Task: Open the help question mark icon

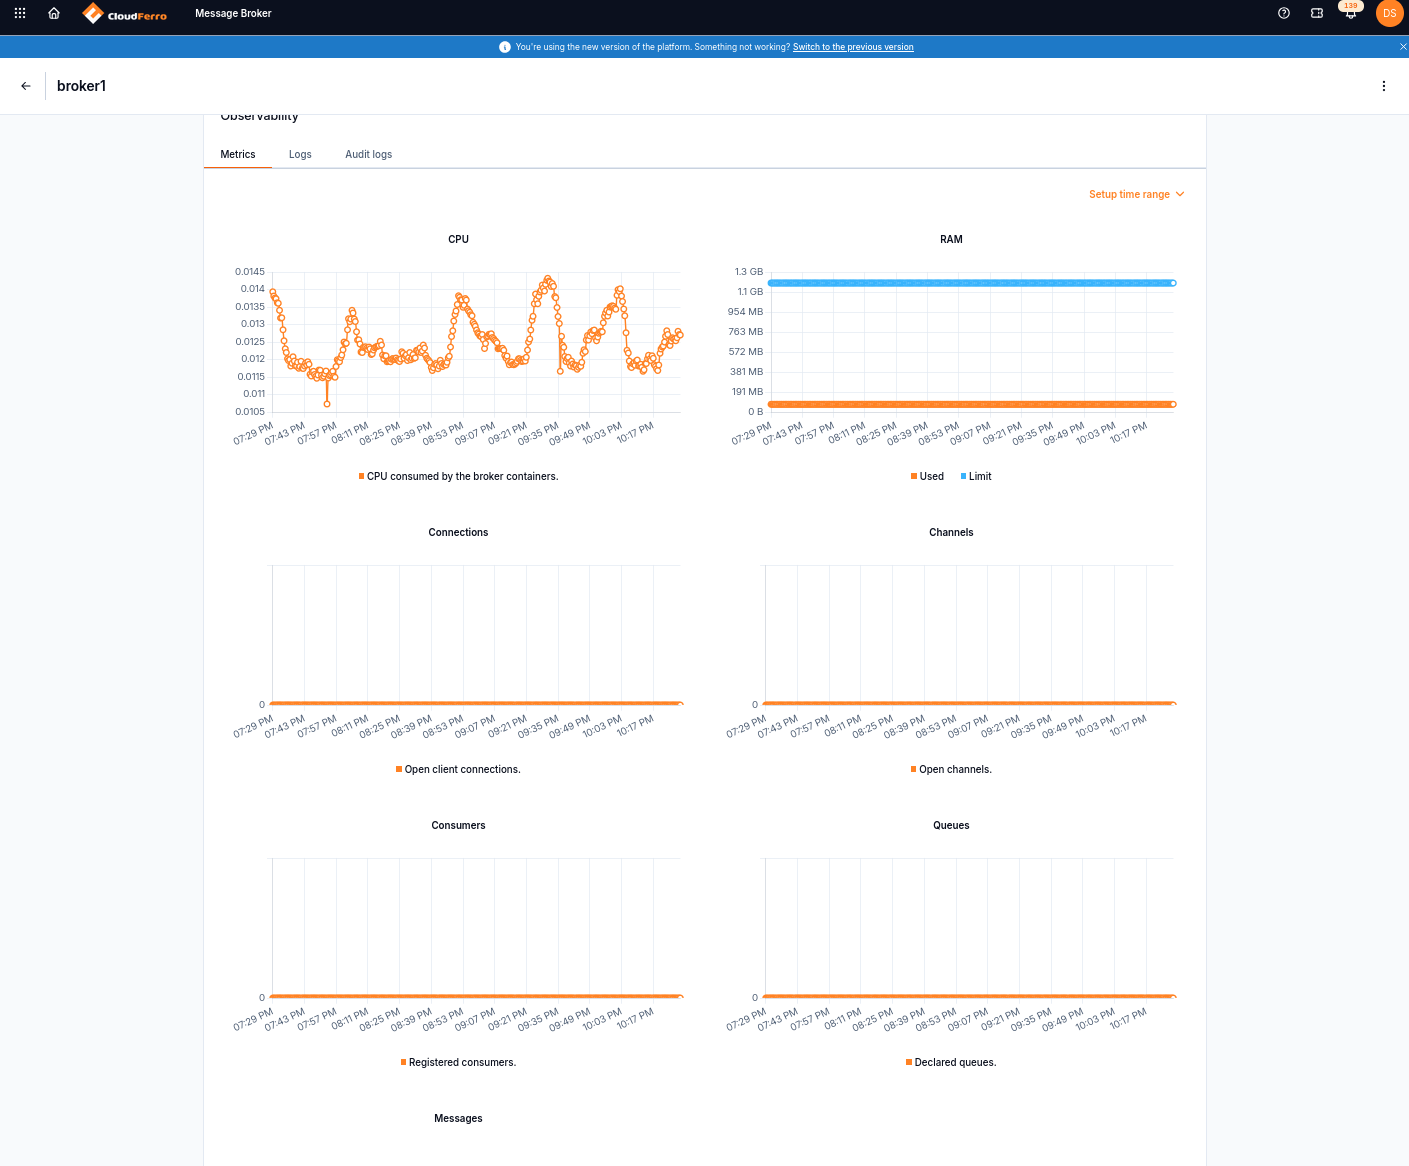Action: click(1284, 13)
